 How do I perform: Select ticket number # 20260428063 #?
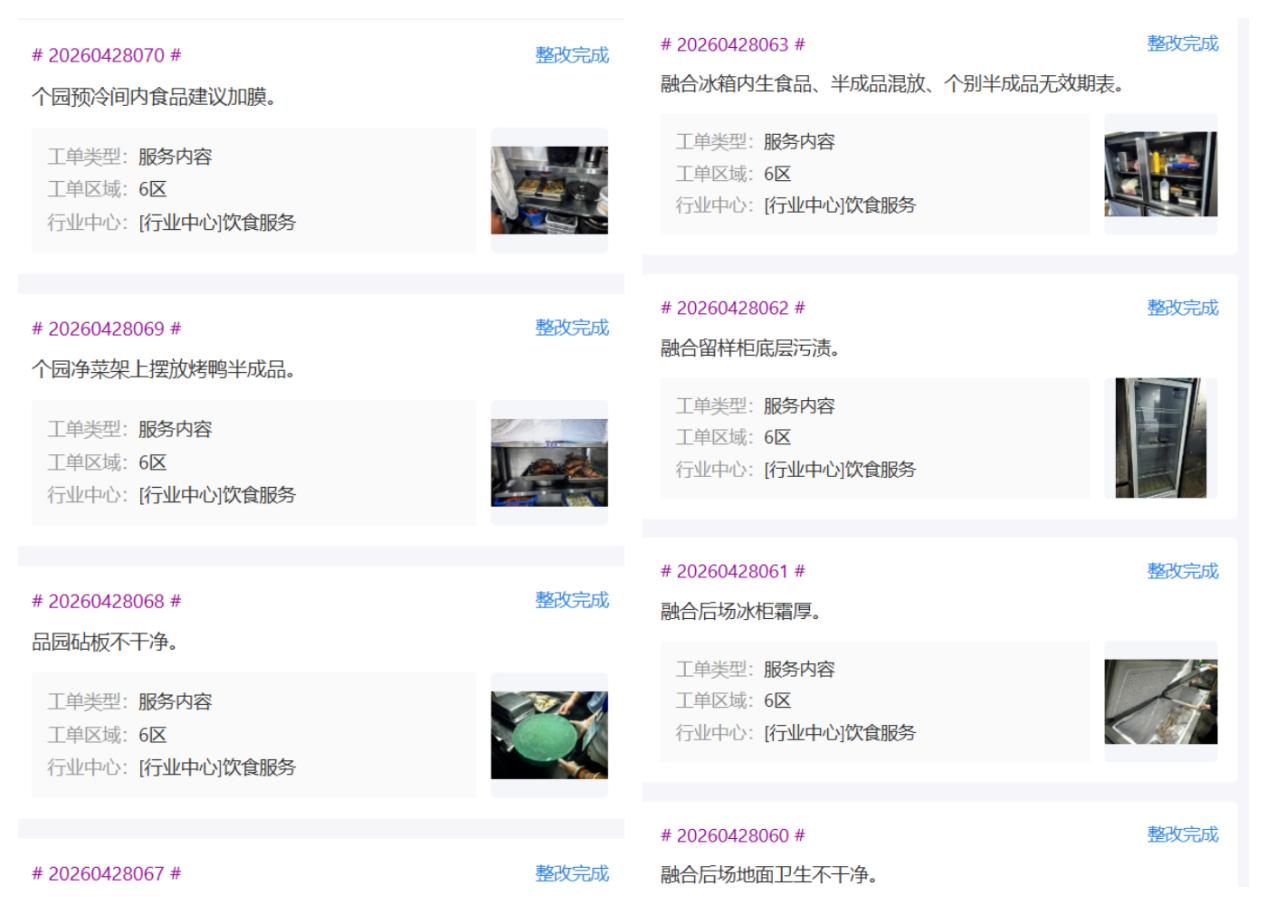click(733, 44)
